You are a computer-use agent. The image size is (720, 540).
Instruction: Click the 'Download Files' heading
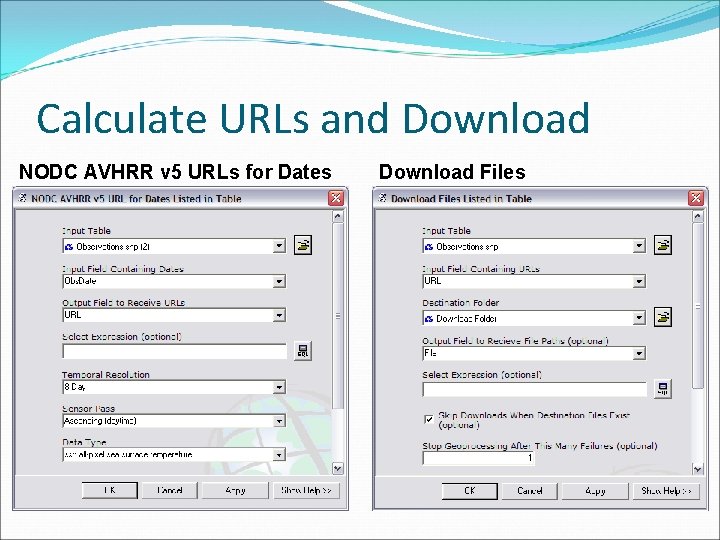(x=452, y=172)
